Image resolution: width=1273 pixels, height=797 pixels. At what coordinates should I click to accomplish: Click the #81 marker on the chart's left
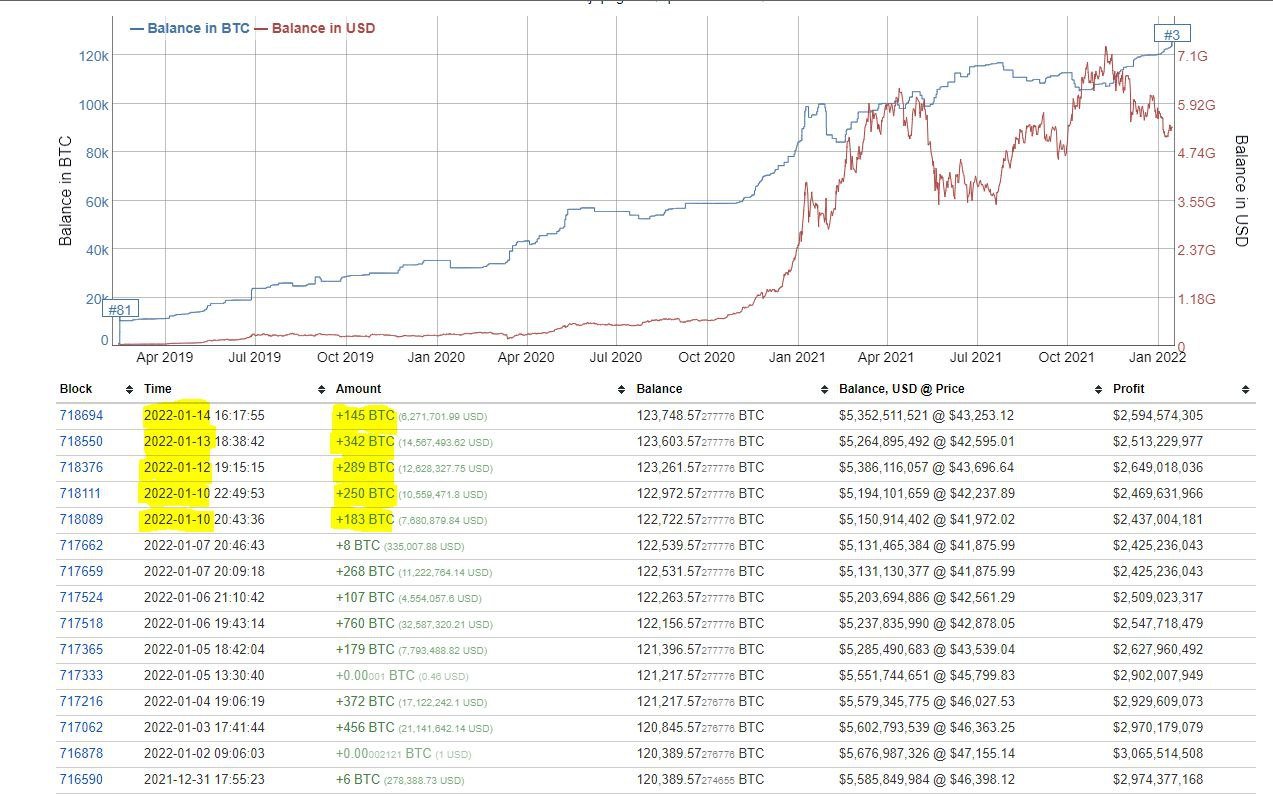(122, 310)
